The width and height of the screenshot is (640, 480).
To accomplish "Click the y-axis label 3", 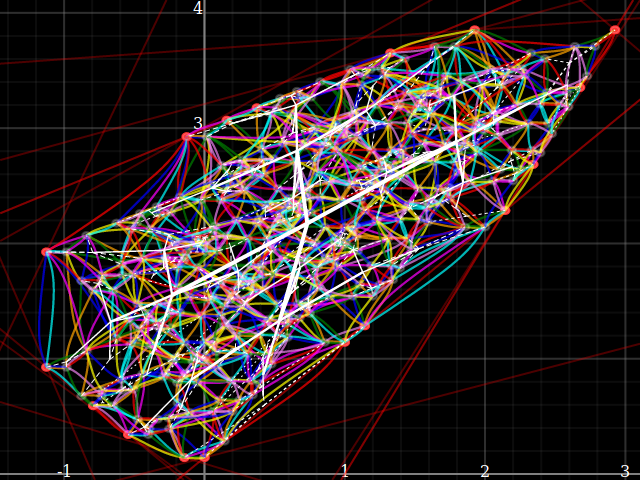I will tap(198, 124).
